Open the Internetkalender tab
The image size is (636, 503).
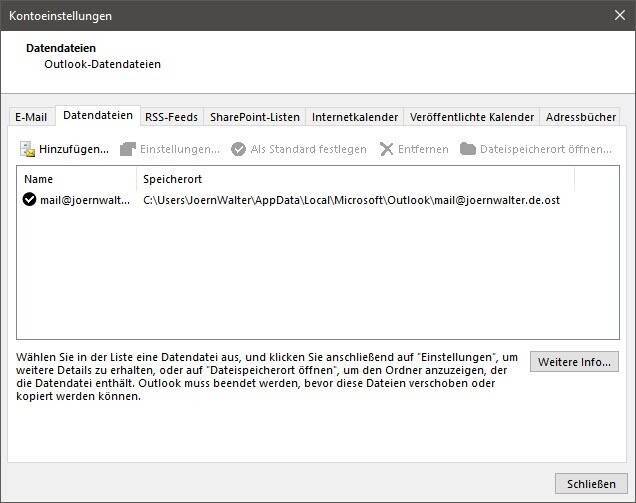(x=355, y=117)
